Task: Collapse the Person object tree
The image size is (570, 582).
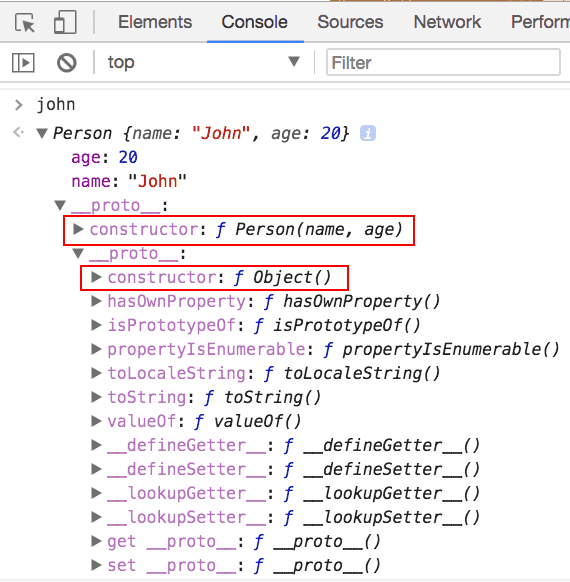Action: point(42,133)
